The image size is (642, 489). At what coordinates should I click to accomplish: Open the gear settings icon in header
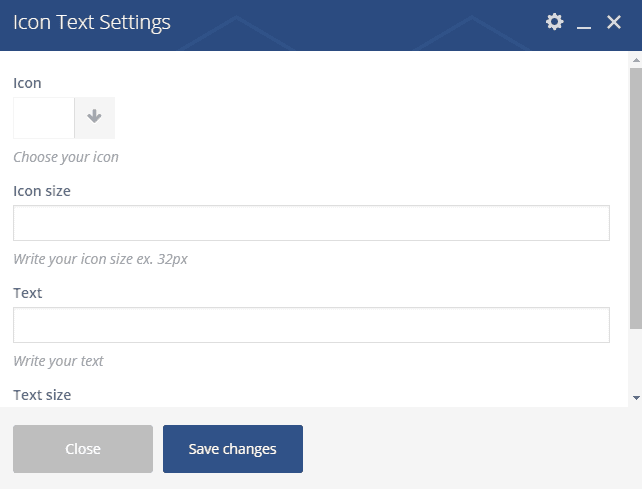point(554,22)
